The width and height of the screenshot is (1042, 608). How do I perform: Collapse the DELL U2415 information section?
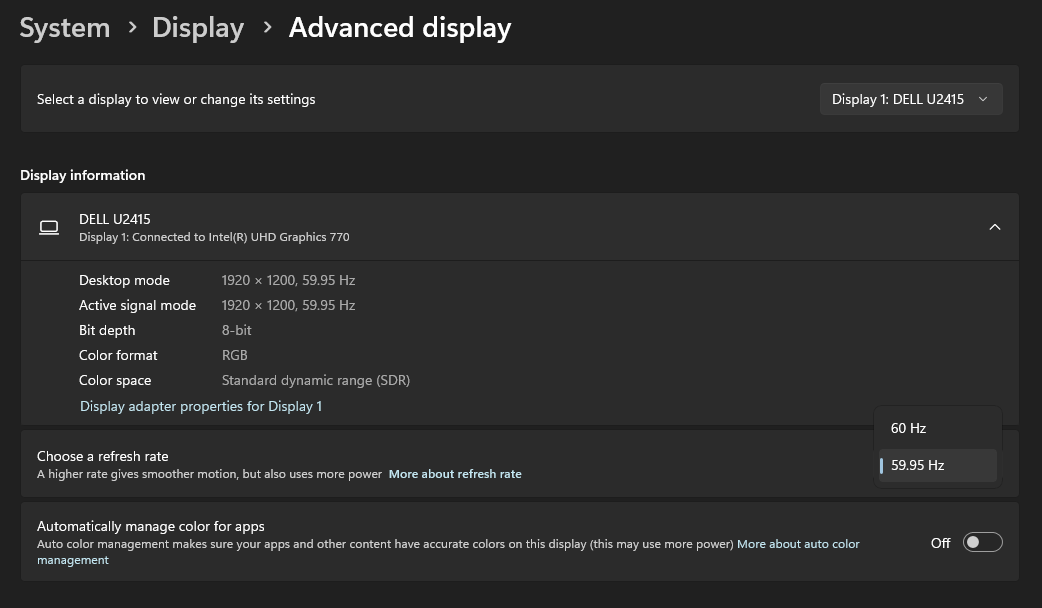[994, 227]
